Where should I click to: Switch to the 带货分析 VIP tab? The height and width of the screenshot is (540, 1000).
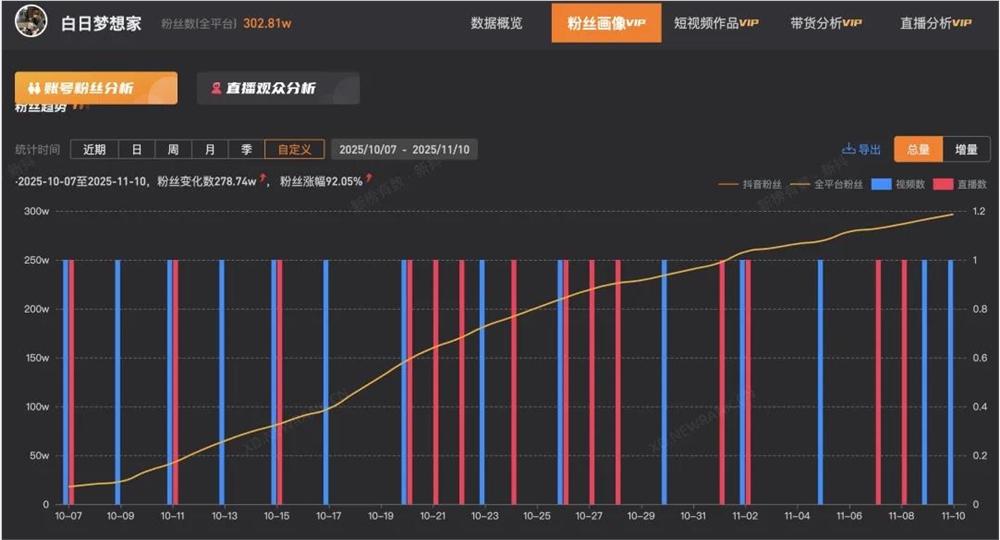[826, 23]
